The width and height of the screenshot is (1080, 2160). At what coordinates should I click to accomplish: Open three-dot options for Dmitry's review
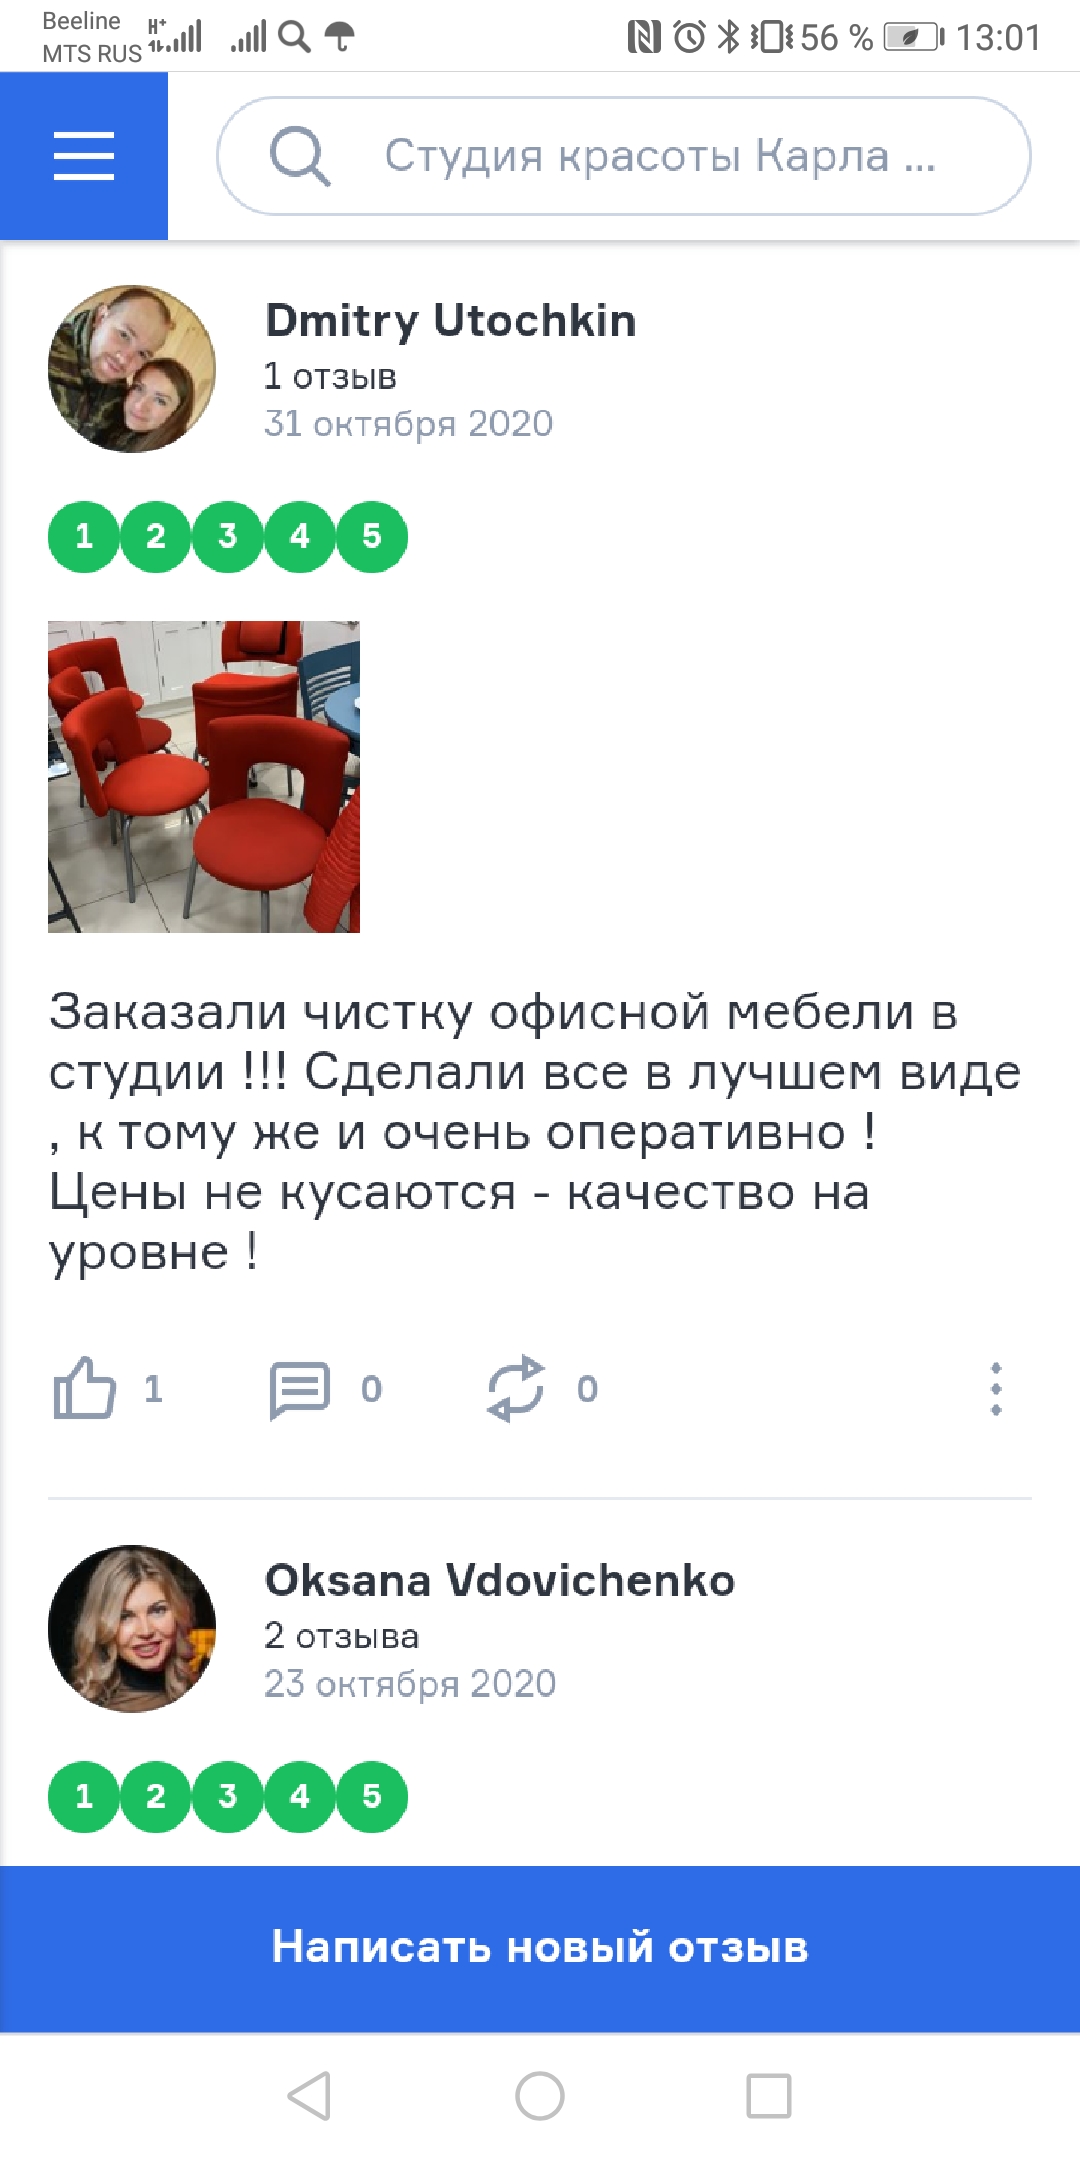[996, 1388]
